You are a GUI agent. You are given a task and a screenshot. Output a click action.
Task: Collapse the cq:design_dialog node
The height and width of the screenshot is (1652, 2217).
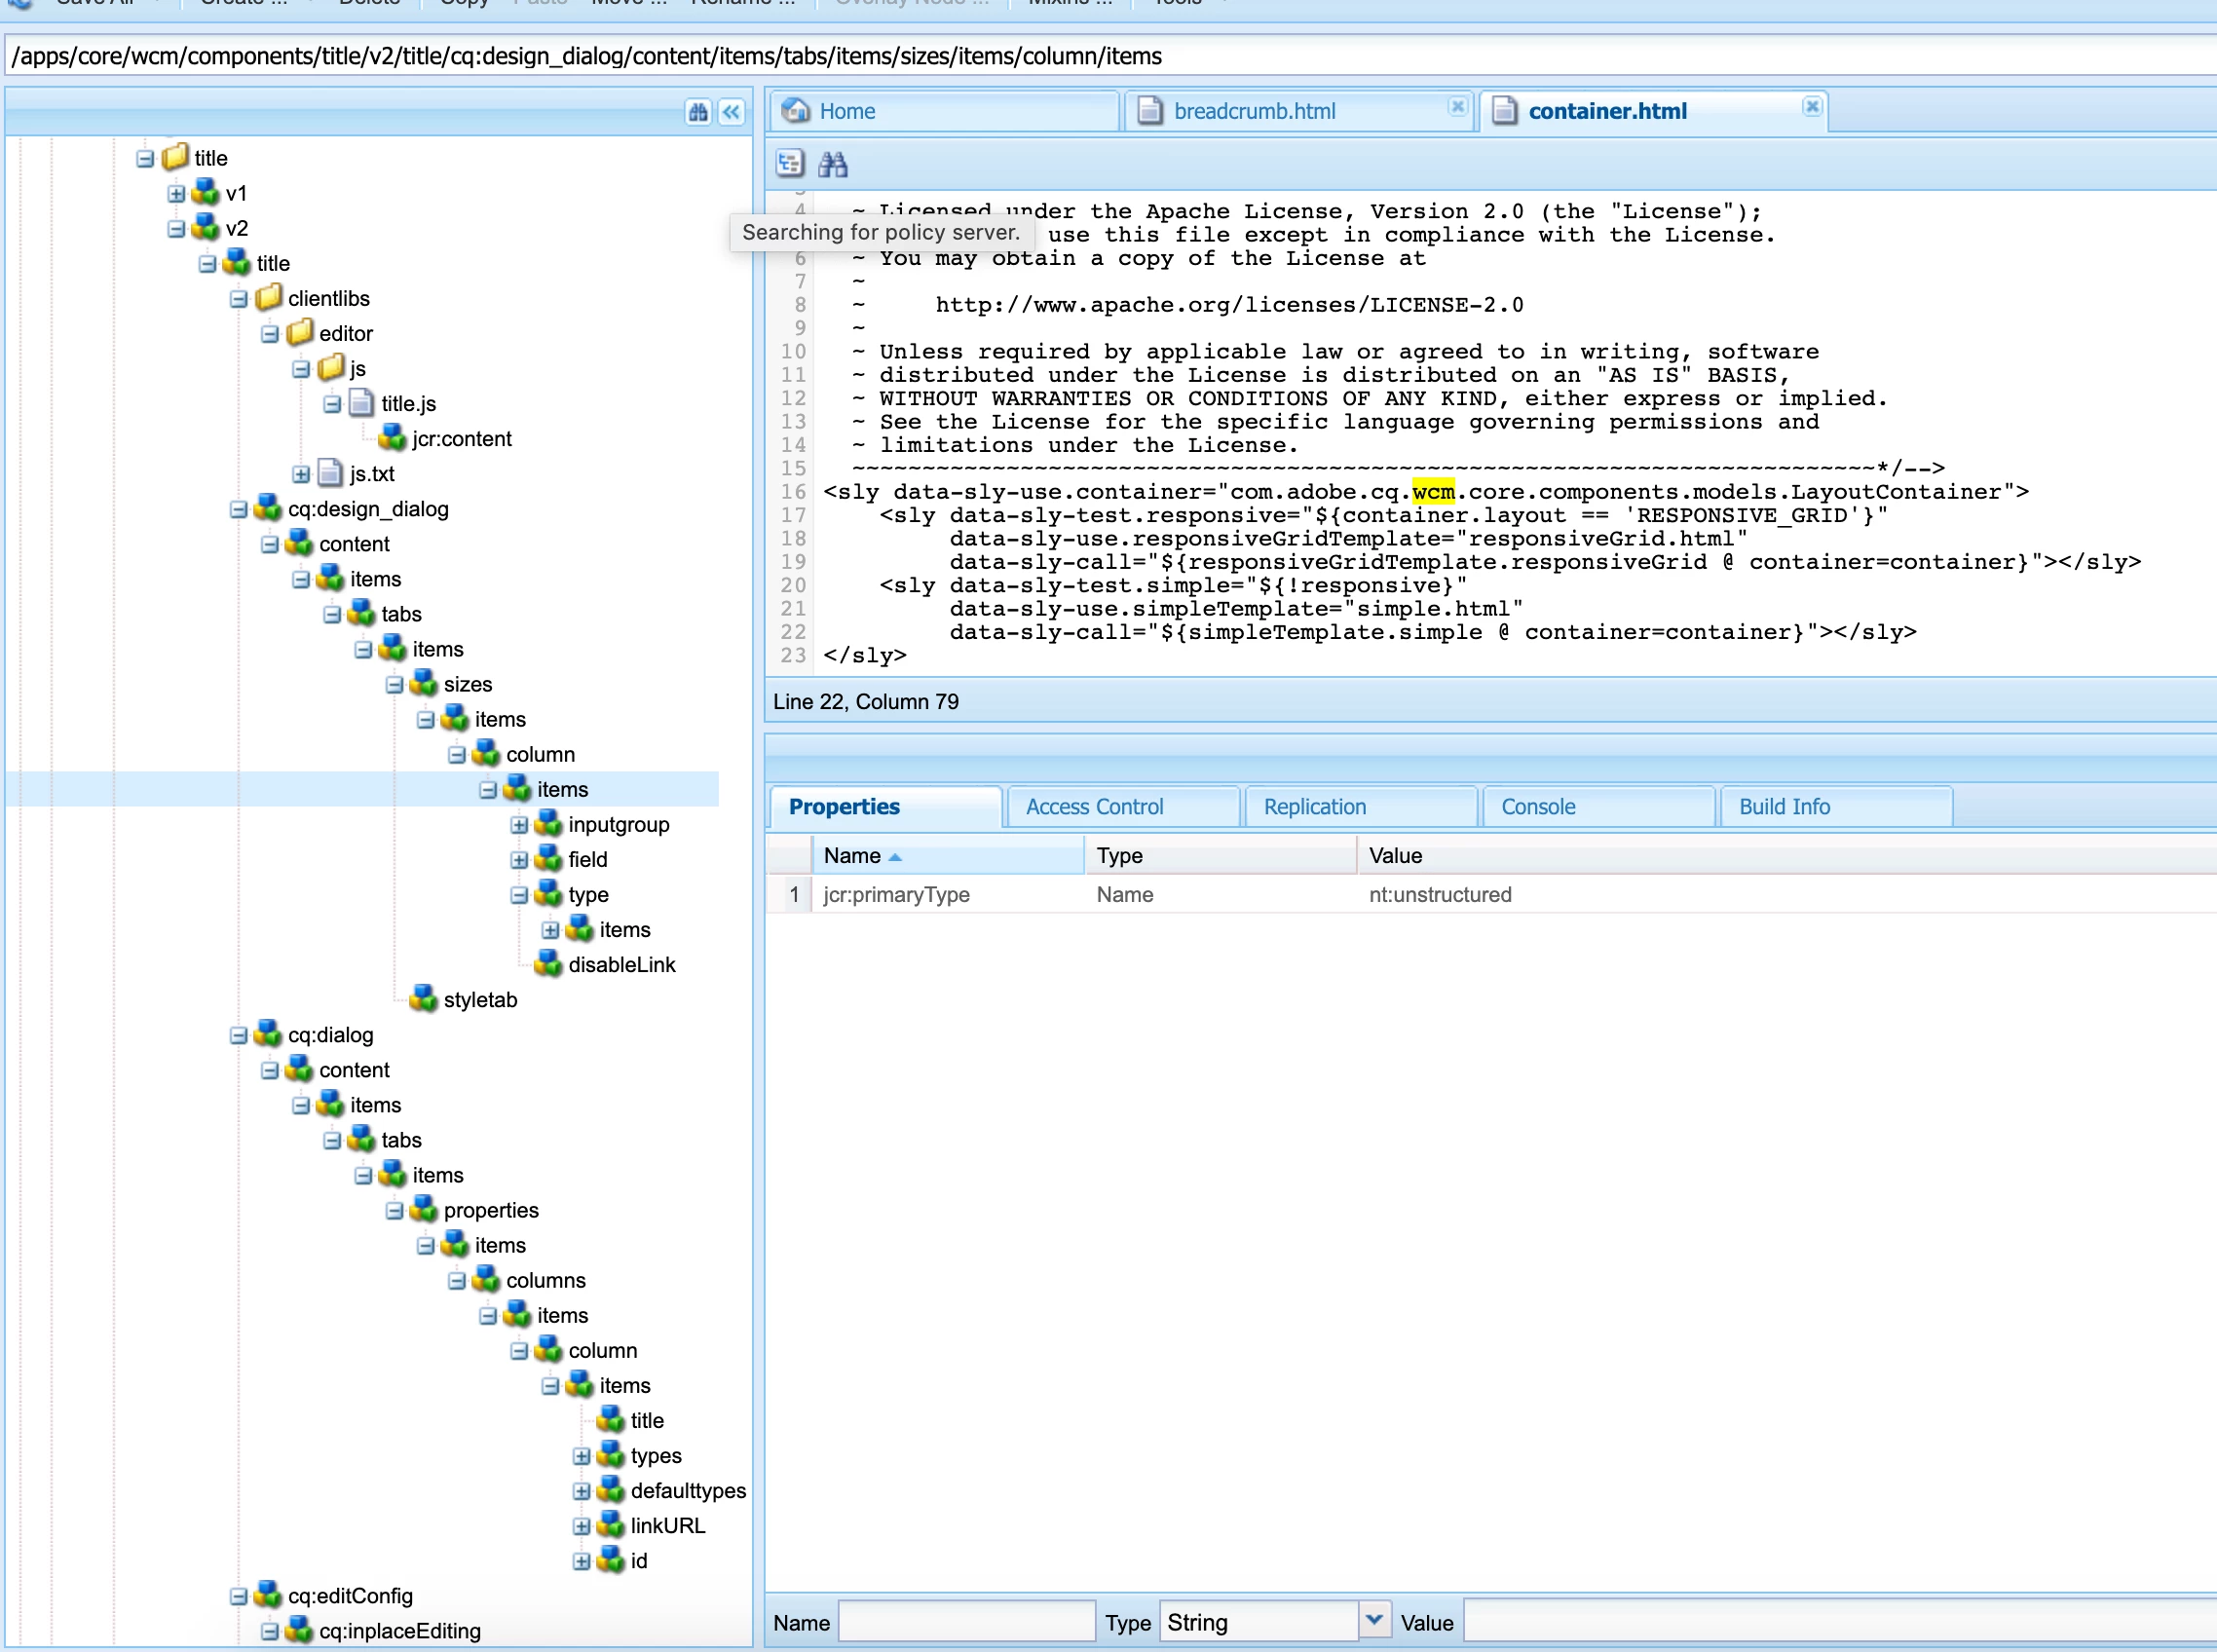click(x=238, y=510)
